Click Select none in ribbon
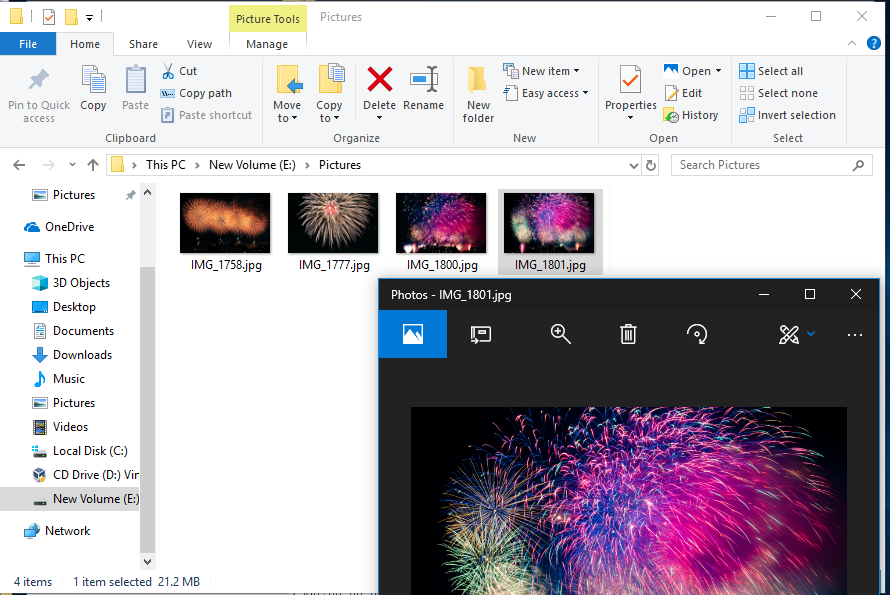 tap(778, 93)
